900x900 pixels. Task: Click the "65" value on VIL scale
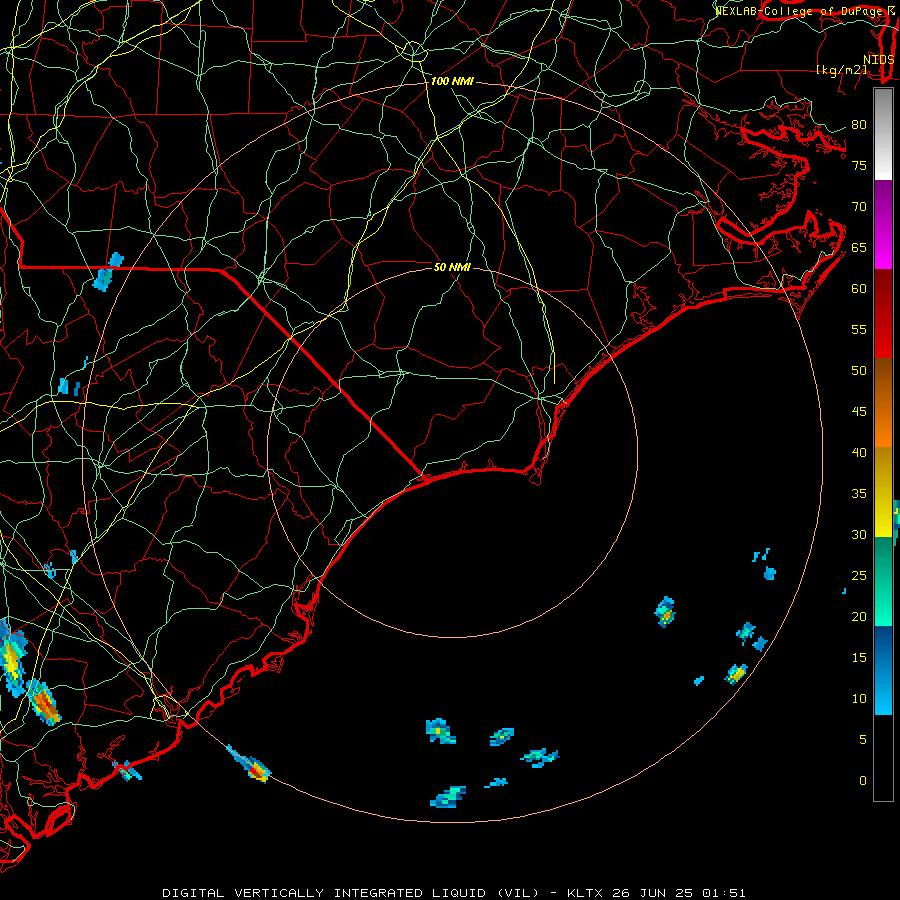(x=859, y=248)
